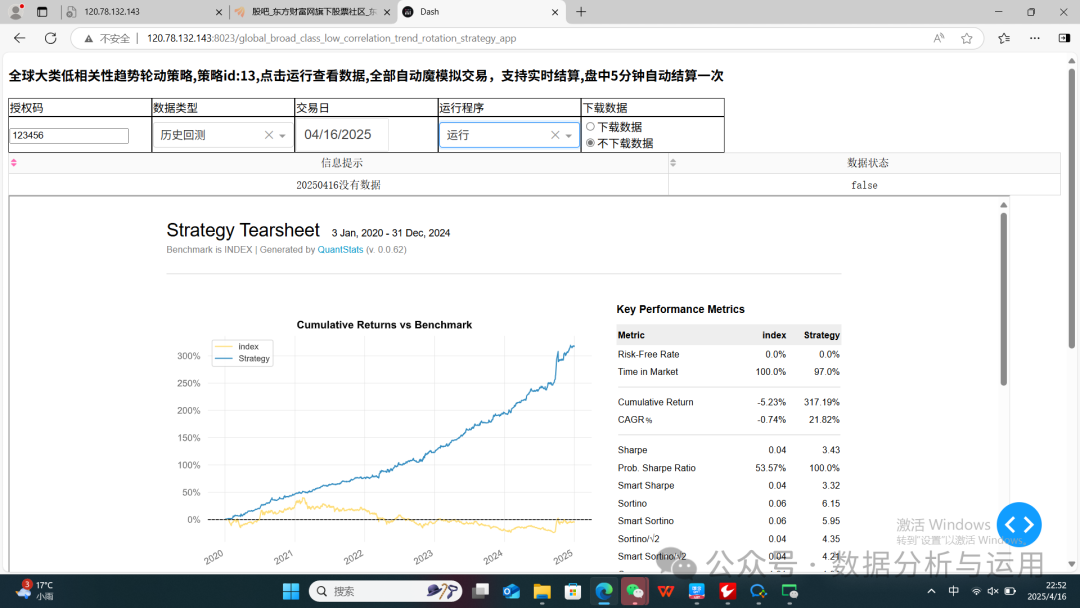Reload the current page
The image size is (1080, 608).
[50, 39]
